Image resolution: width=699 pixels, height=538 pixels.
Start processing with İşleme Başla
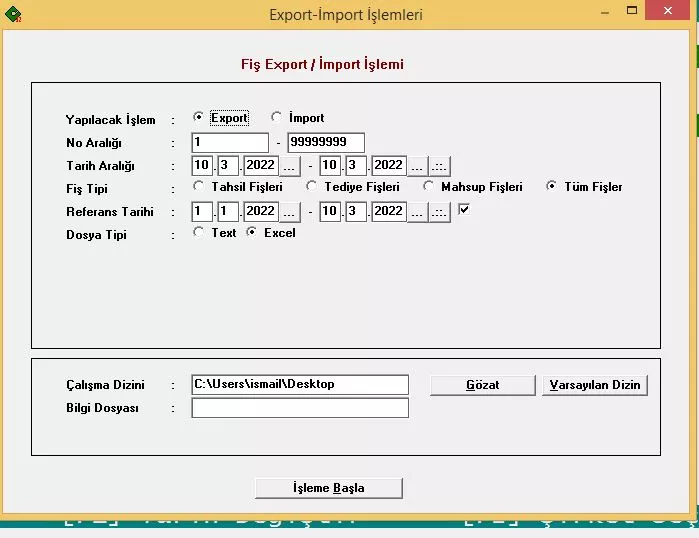(x=329, y=488)
